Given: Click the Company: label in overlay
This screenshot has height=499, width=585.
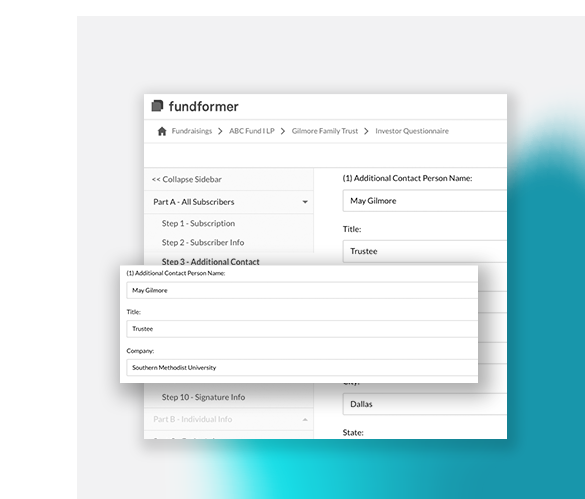Looking at the screenshot, I should click(x=140, y=351).
